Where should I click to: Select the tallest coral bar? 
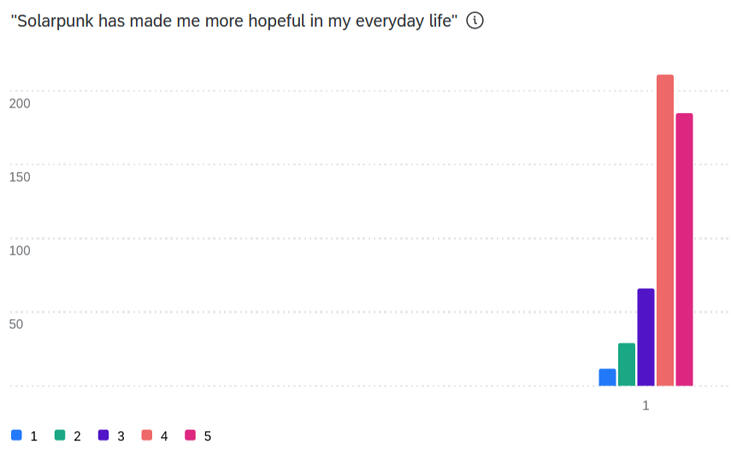tap(665, 230)
